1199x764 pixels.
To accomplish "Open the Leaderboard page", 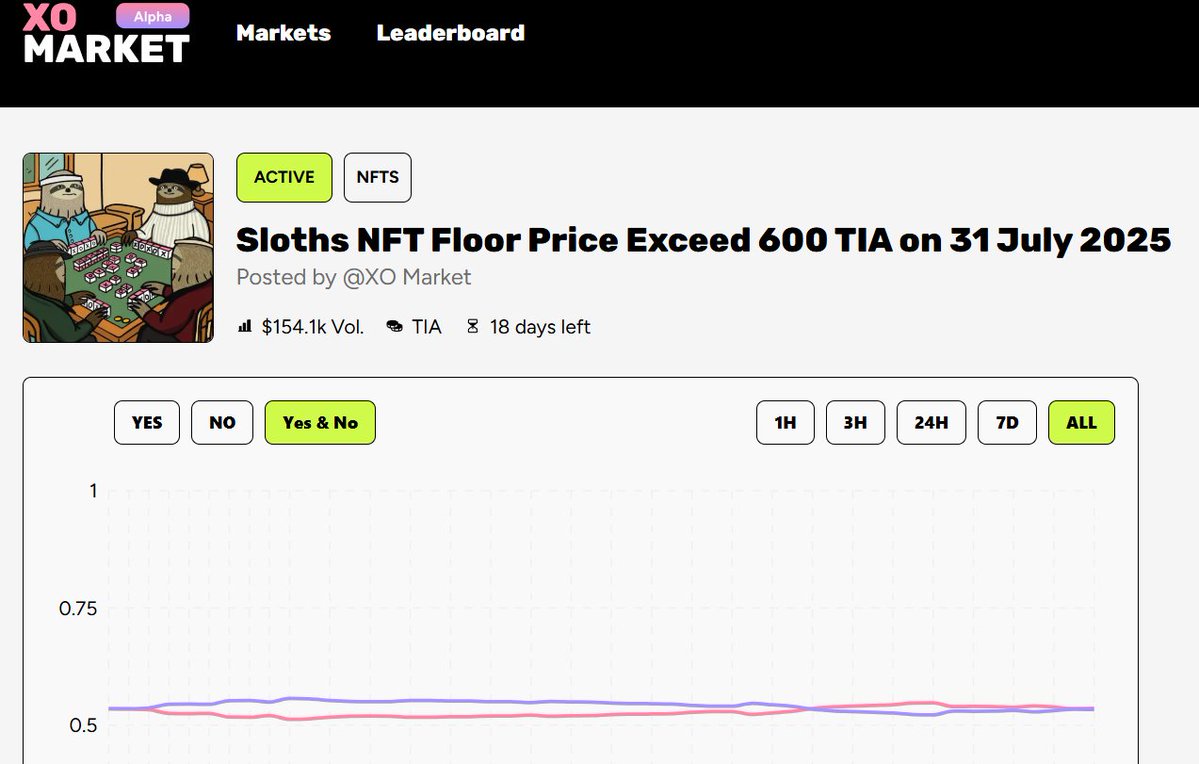I will pyautogui.click(x=450, y=33).
